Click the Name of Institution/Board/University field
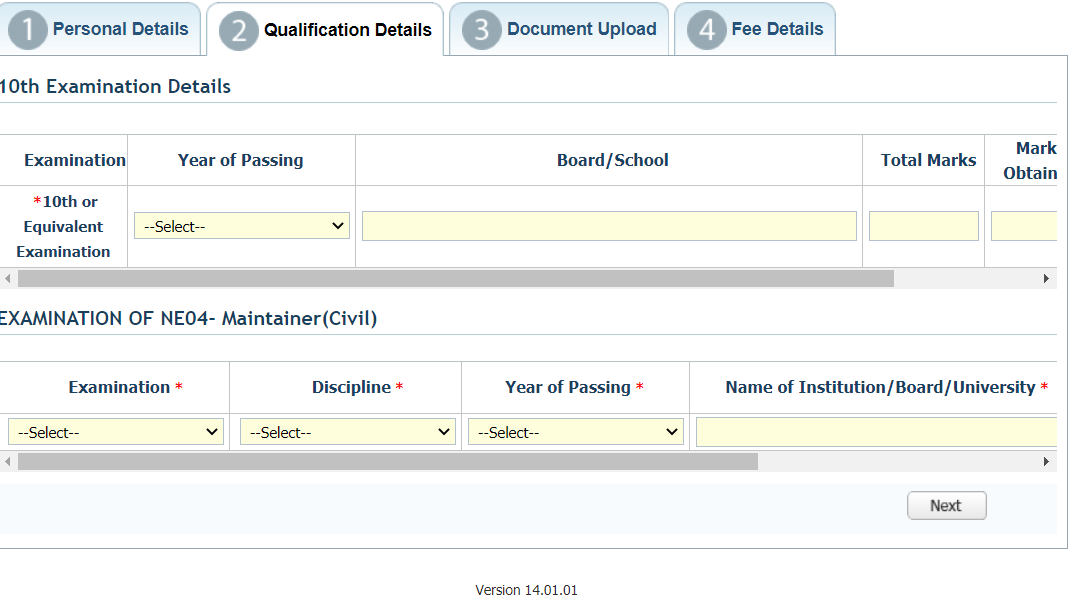 click(x=876, y=432)
